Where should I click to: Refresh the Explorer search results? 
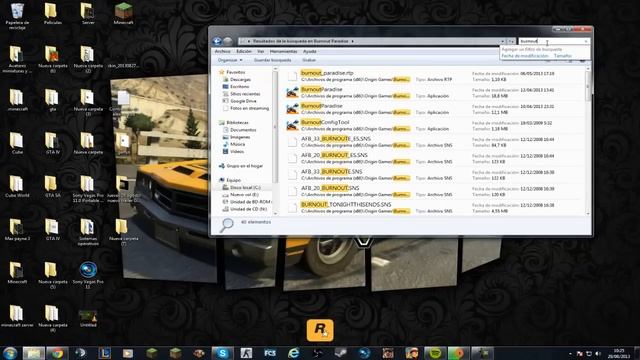pos(511,41)
